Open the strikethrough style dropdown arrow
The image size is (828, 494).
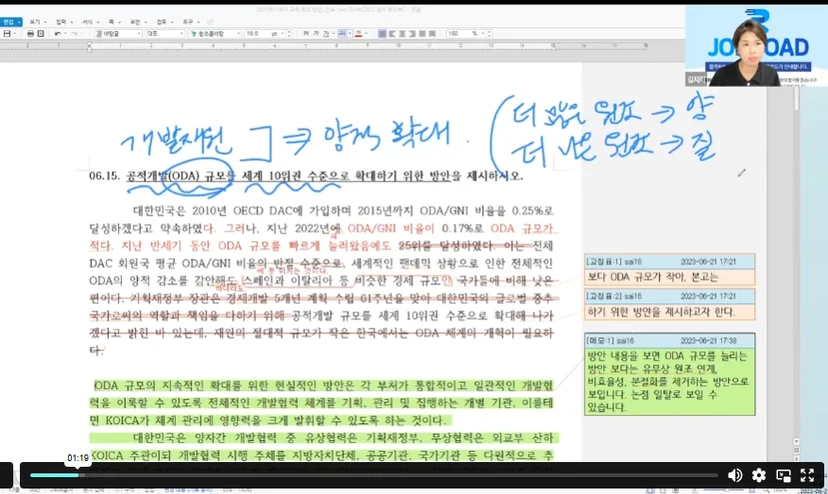pyautogui.click(x=350, y=33)
